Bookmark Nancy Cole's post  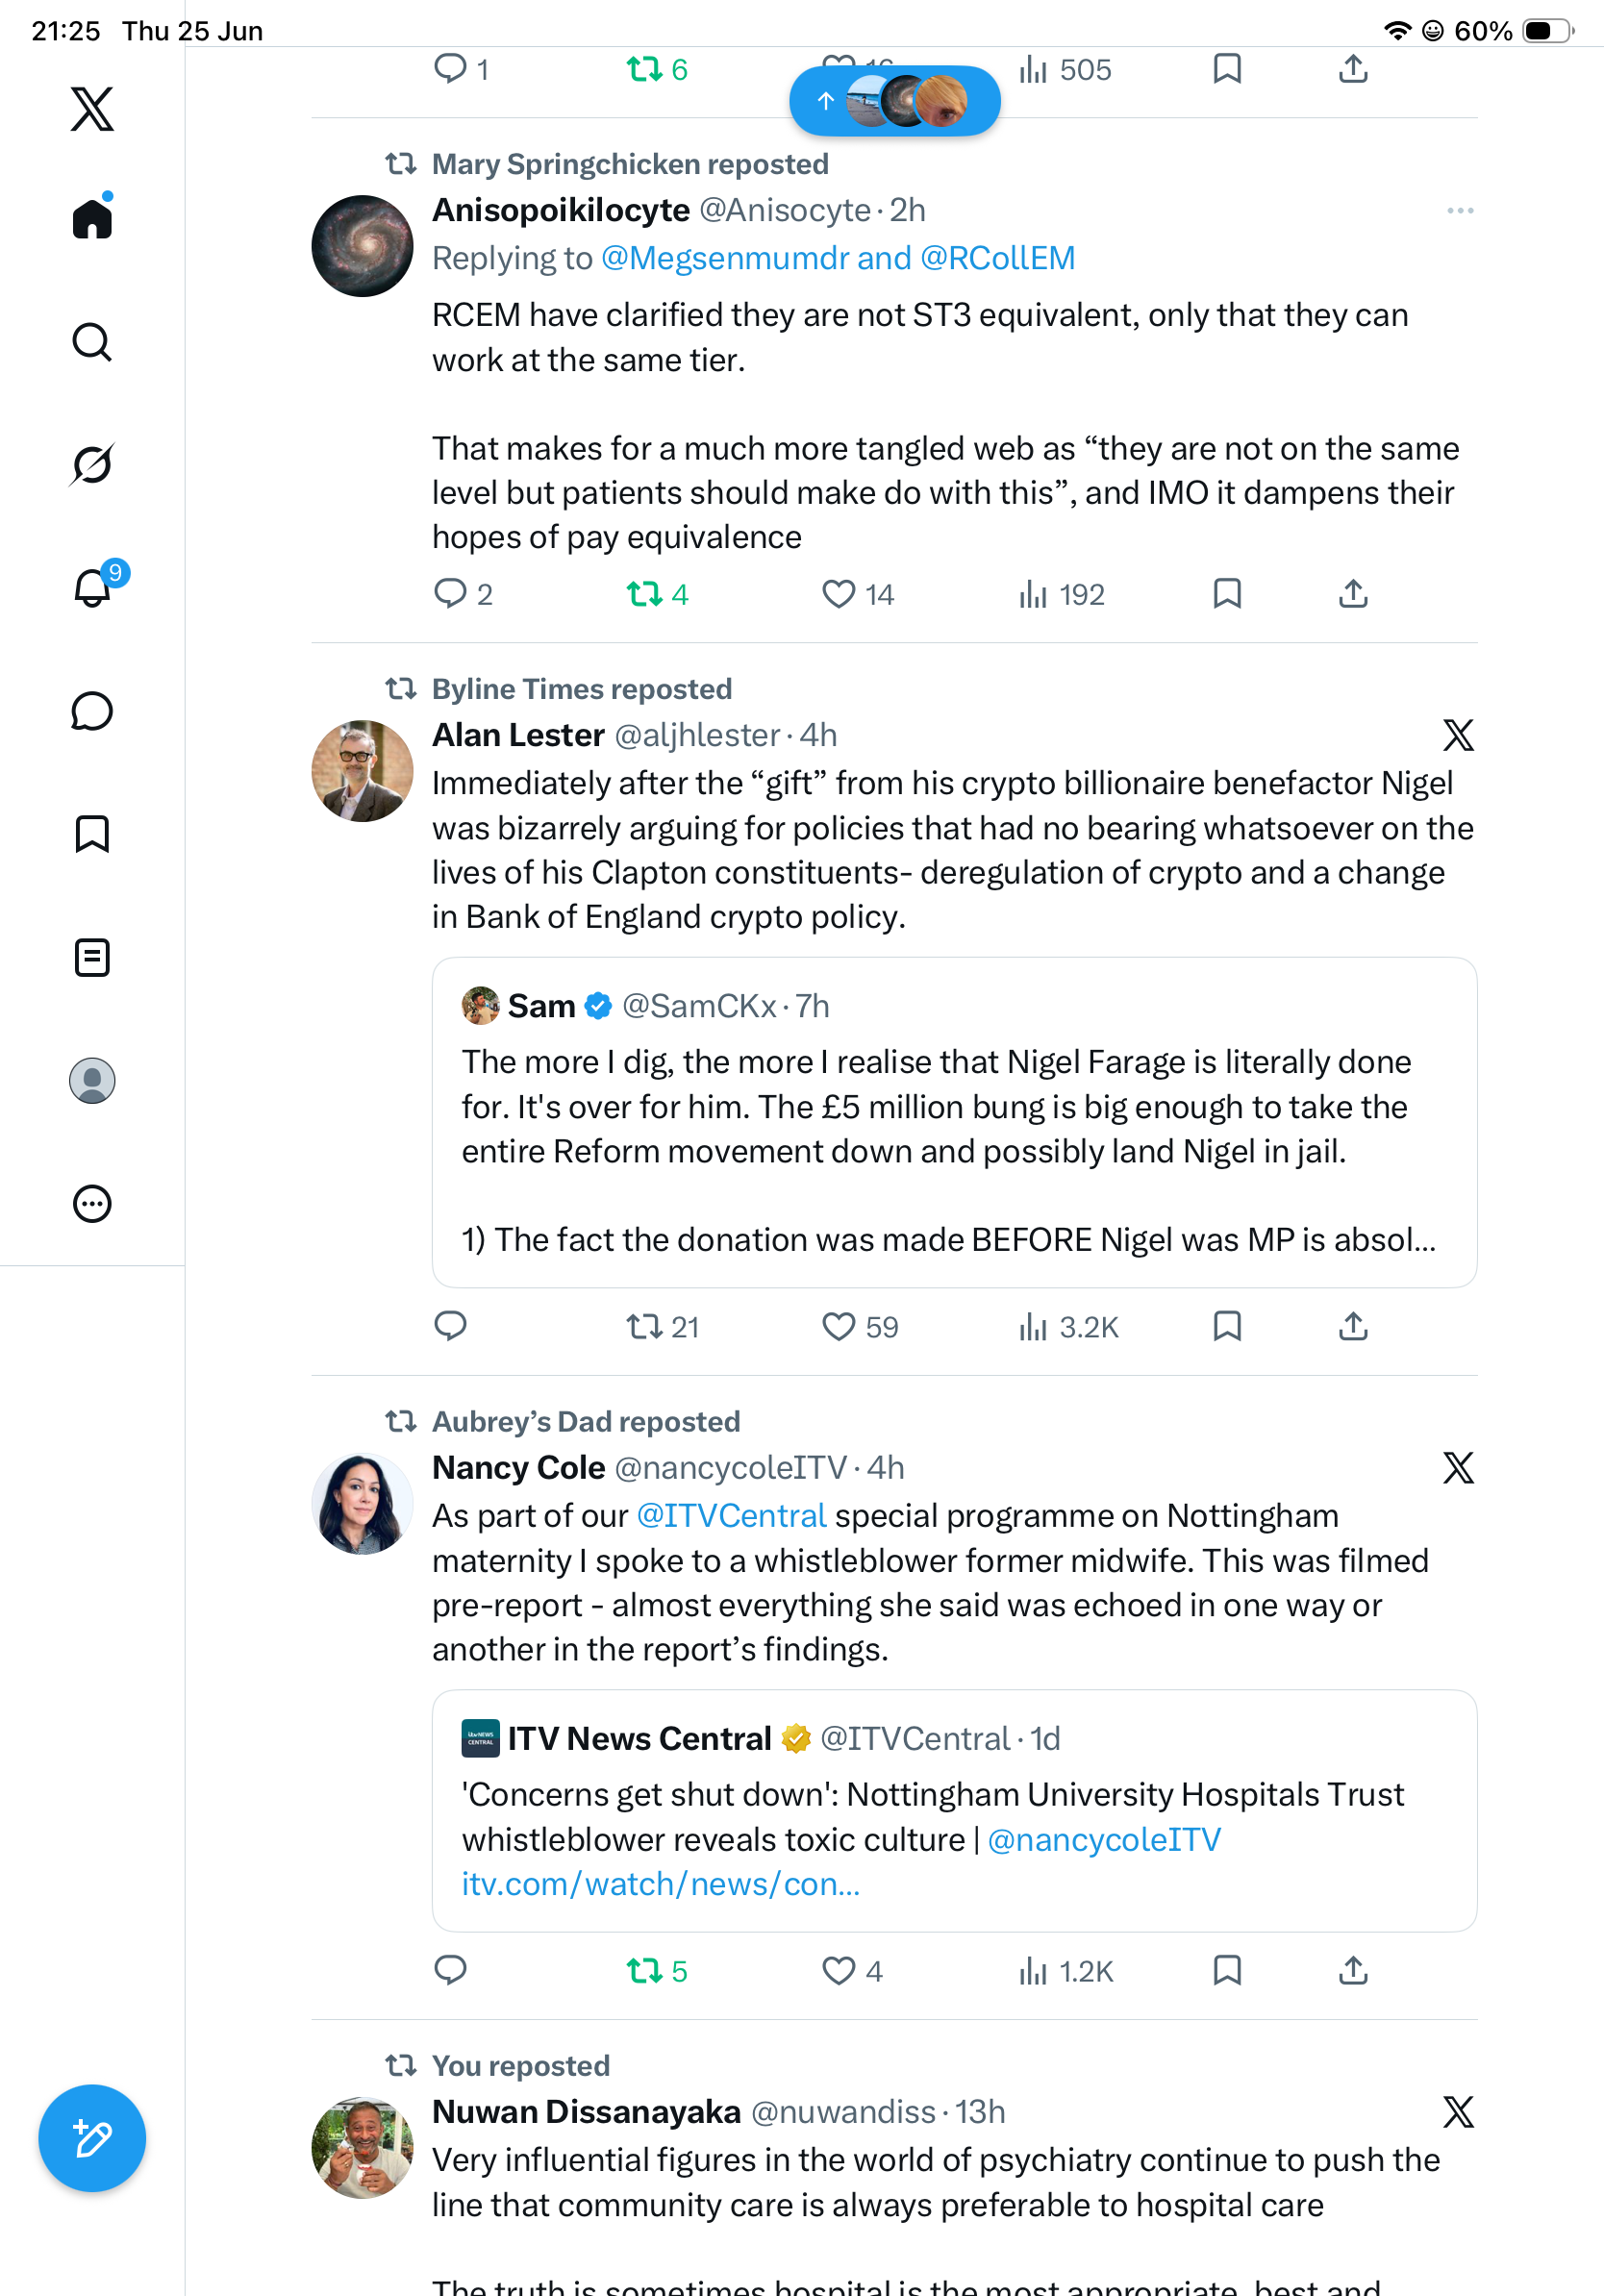point(1227,1970)
